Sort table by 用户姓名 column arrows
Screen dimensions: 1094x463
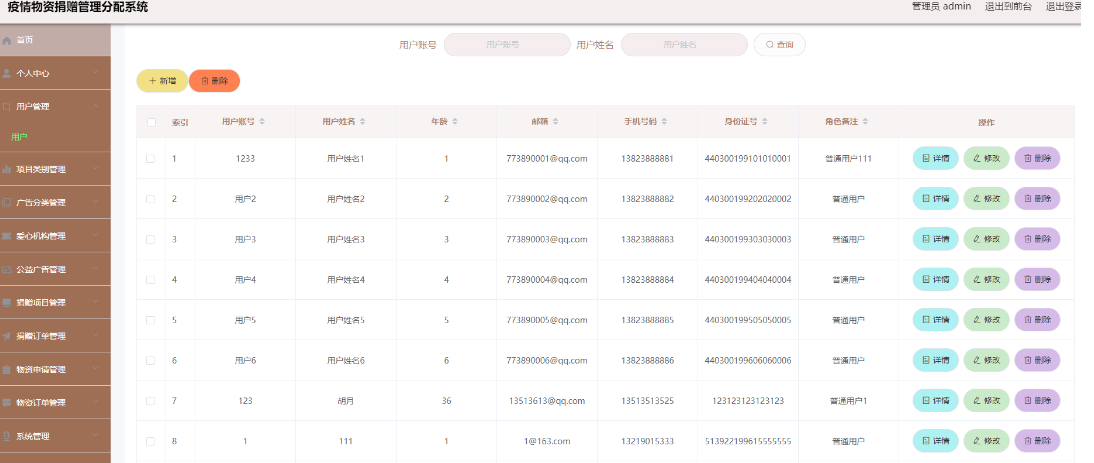point(363,122)
